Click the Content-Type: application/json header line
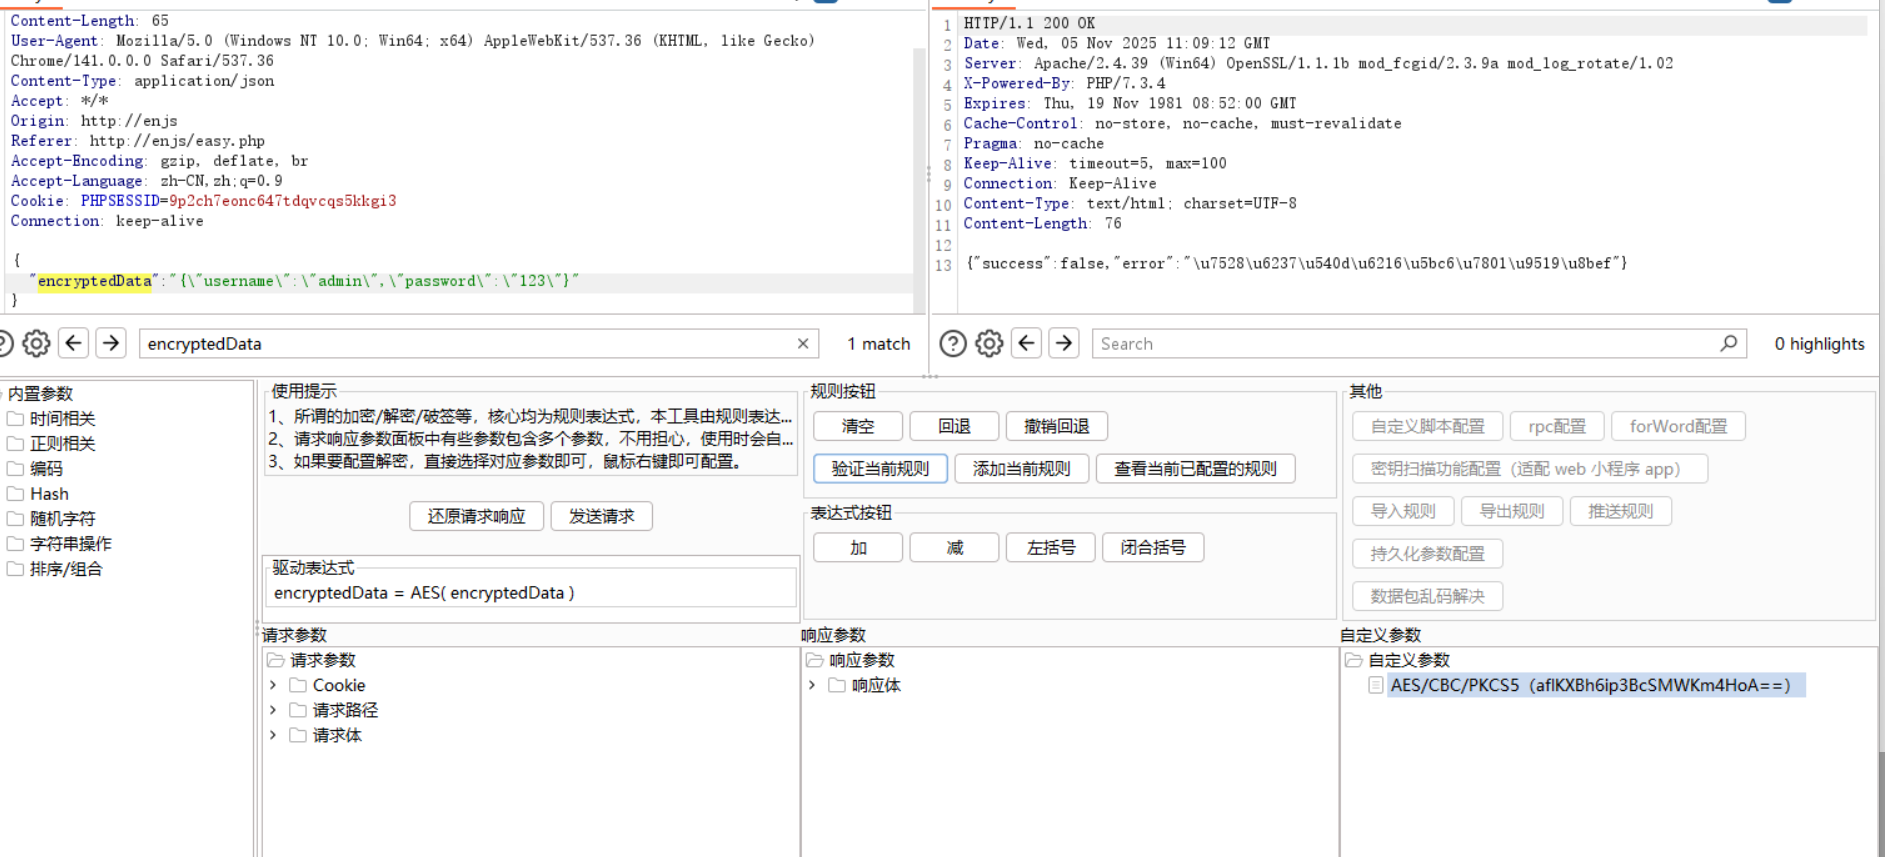Image resolution: width=1885 pixels, height=857 pixels. [142, 81]
